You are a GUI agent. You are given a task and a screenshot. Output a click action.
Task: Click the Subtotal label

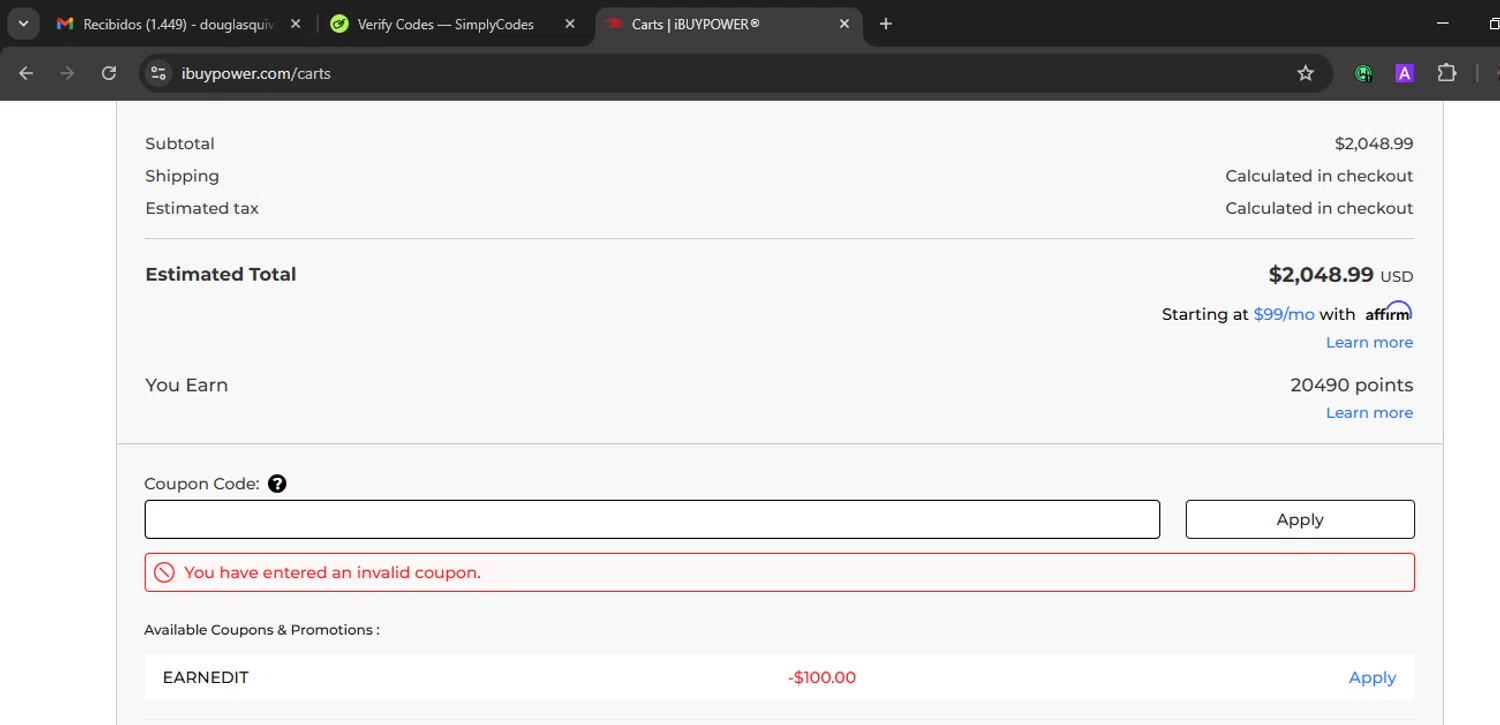(180, 144)
